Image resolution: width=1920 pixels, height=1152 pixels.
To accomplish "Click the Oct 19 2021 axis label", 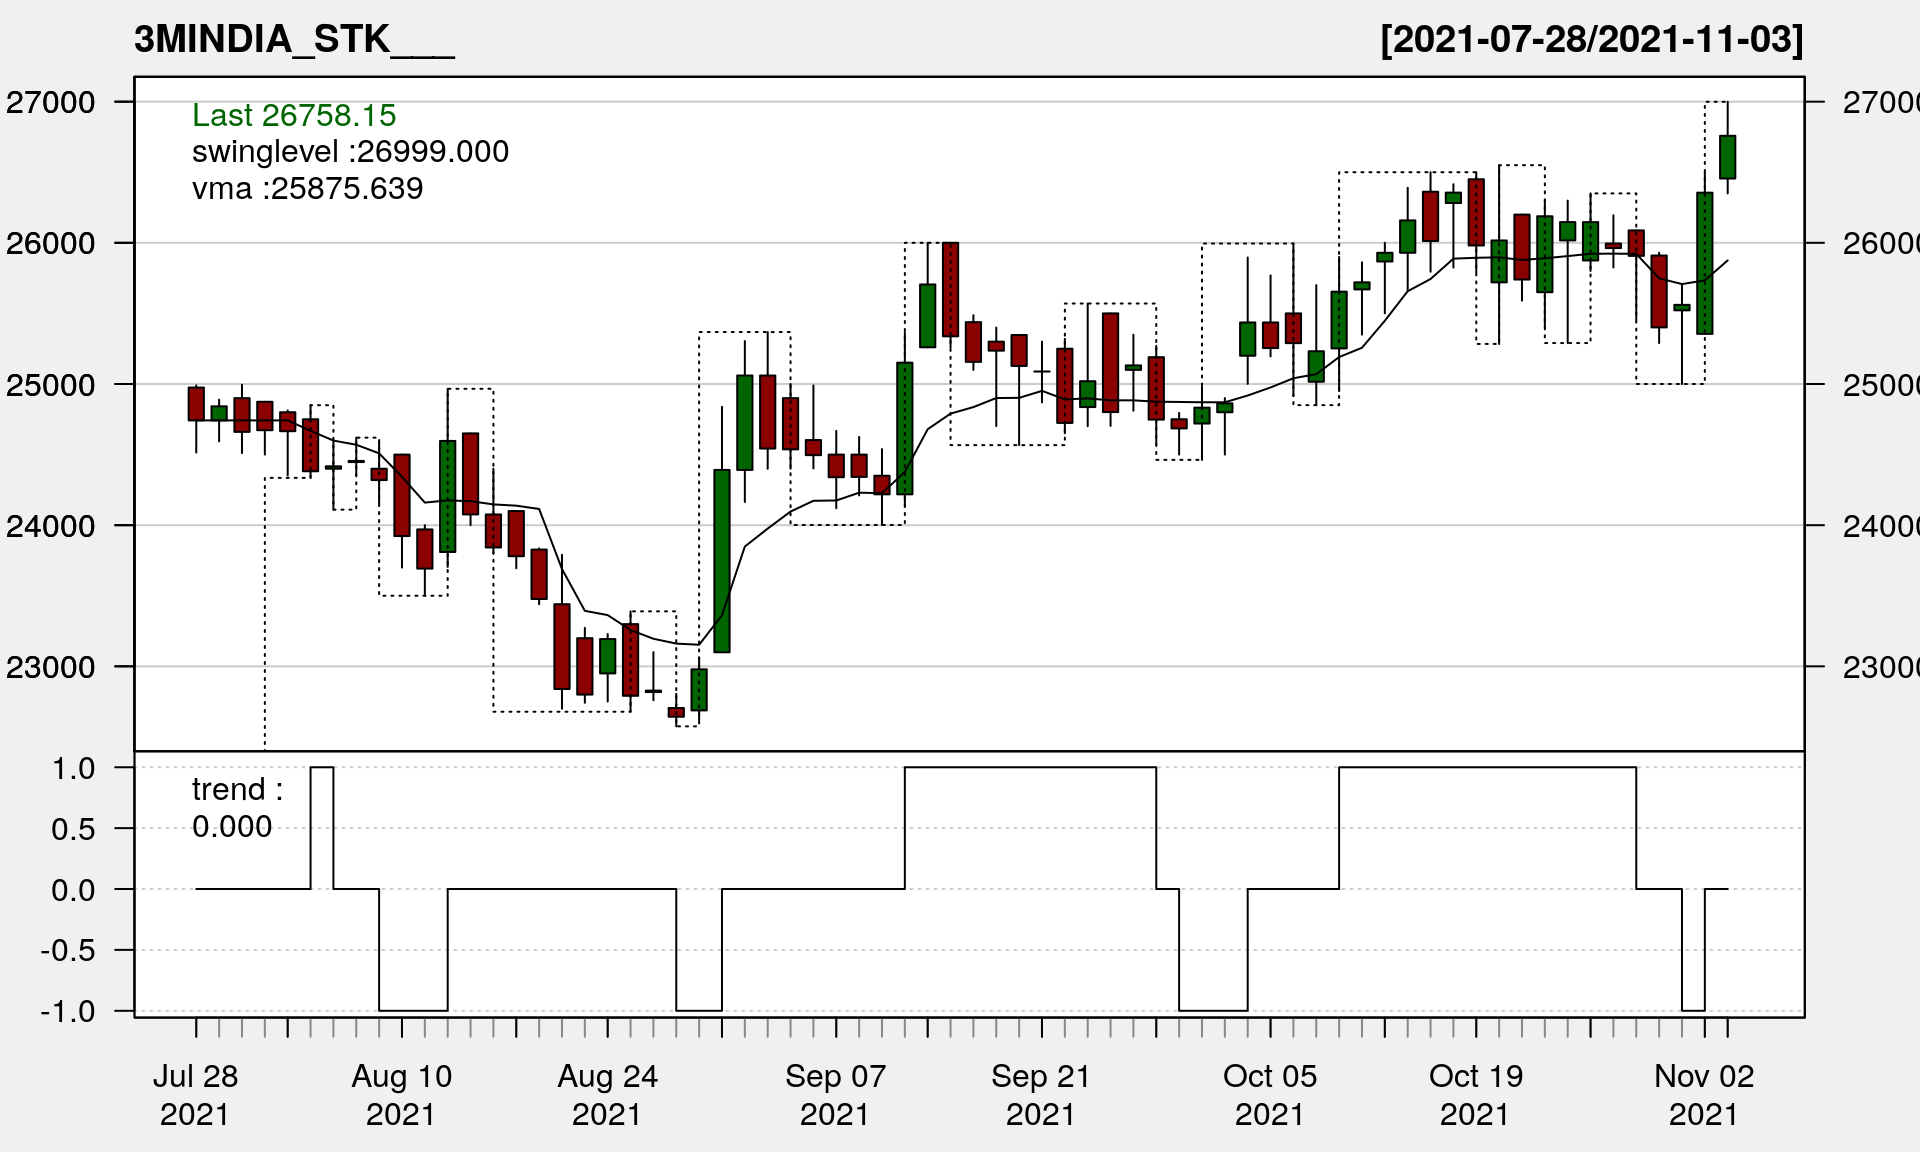I will click(x=1475, y=1094).
